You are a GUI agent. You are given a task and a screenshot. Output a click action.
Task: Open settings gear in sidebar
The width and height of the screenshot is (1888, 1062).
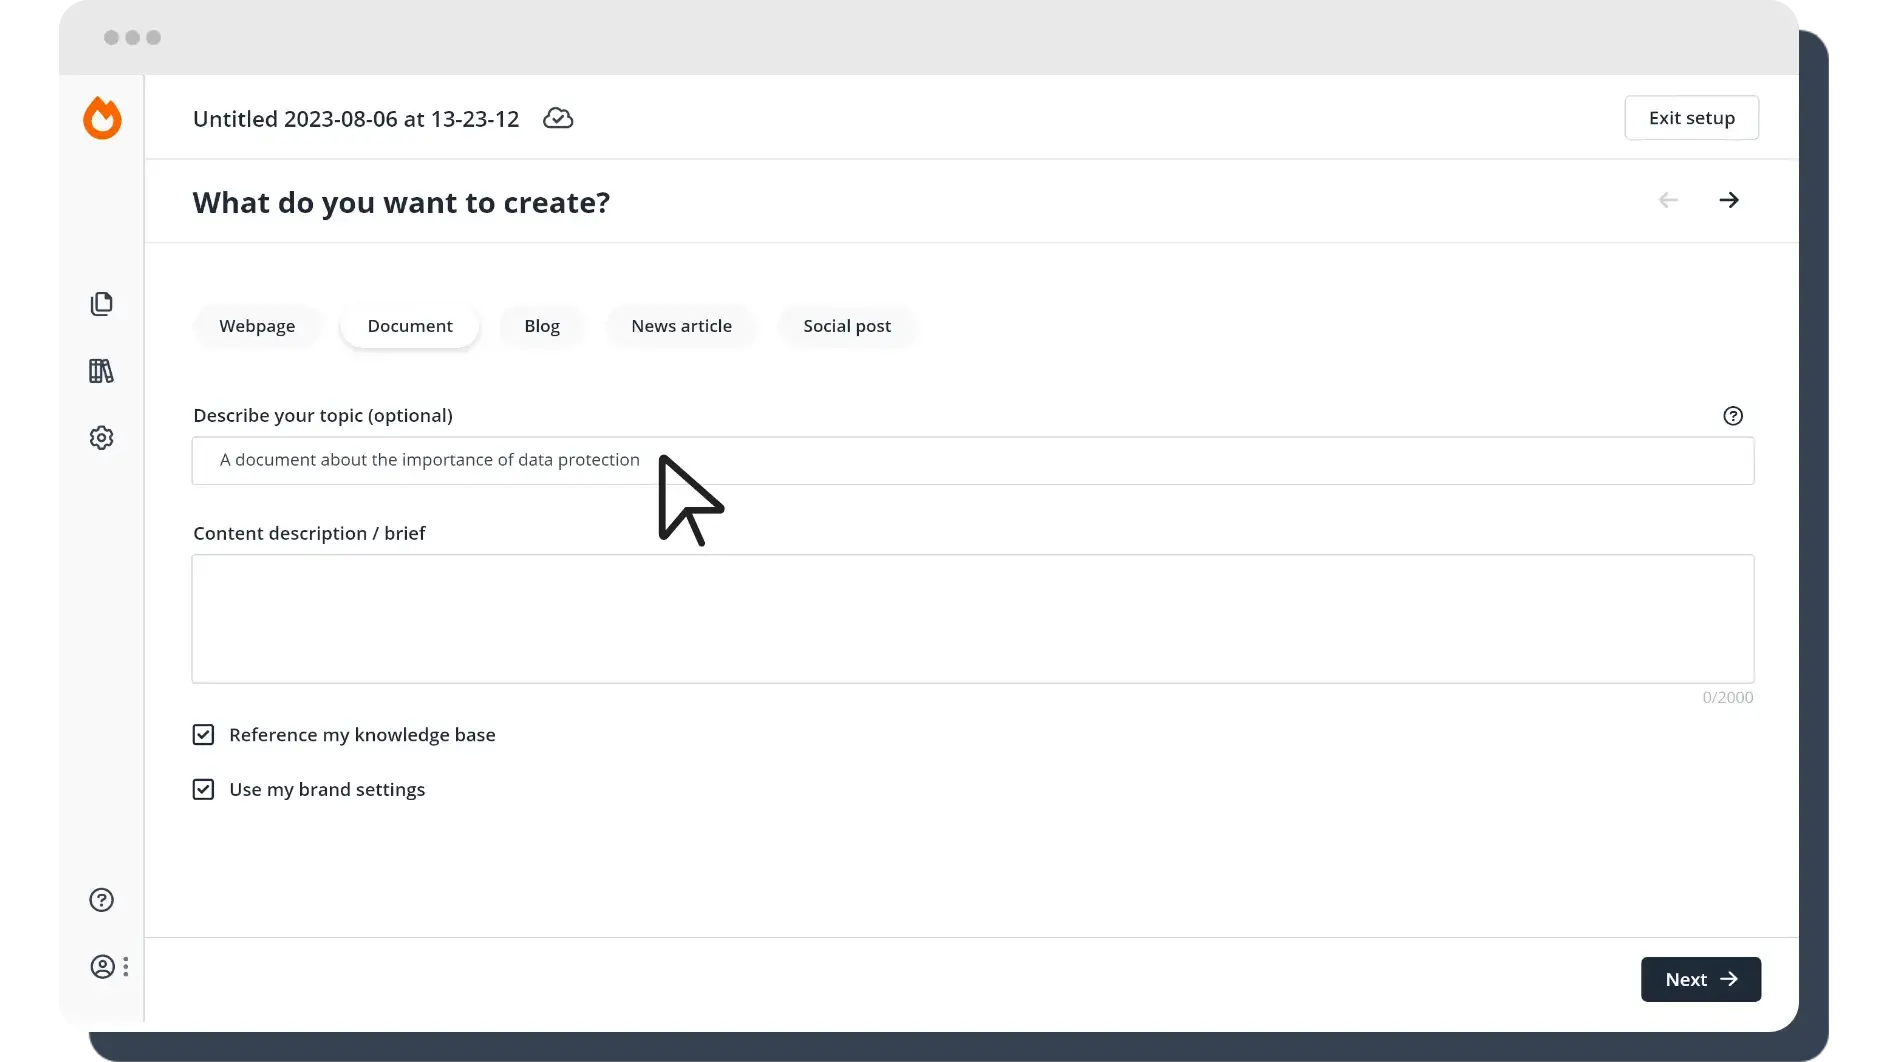tap(101, 438)
